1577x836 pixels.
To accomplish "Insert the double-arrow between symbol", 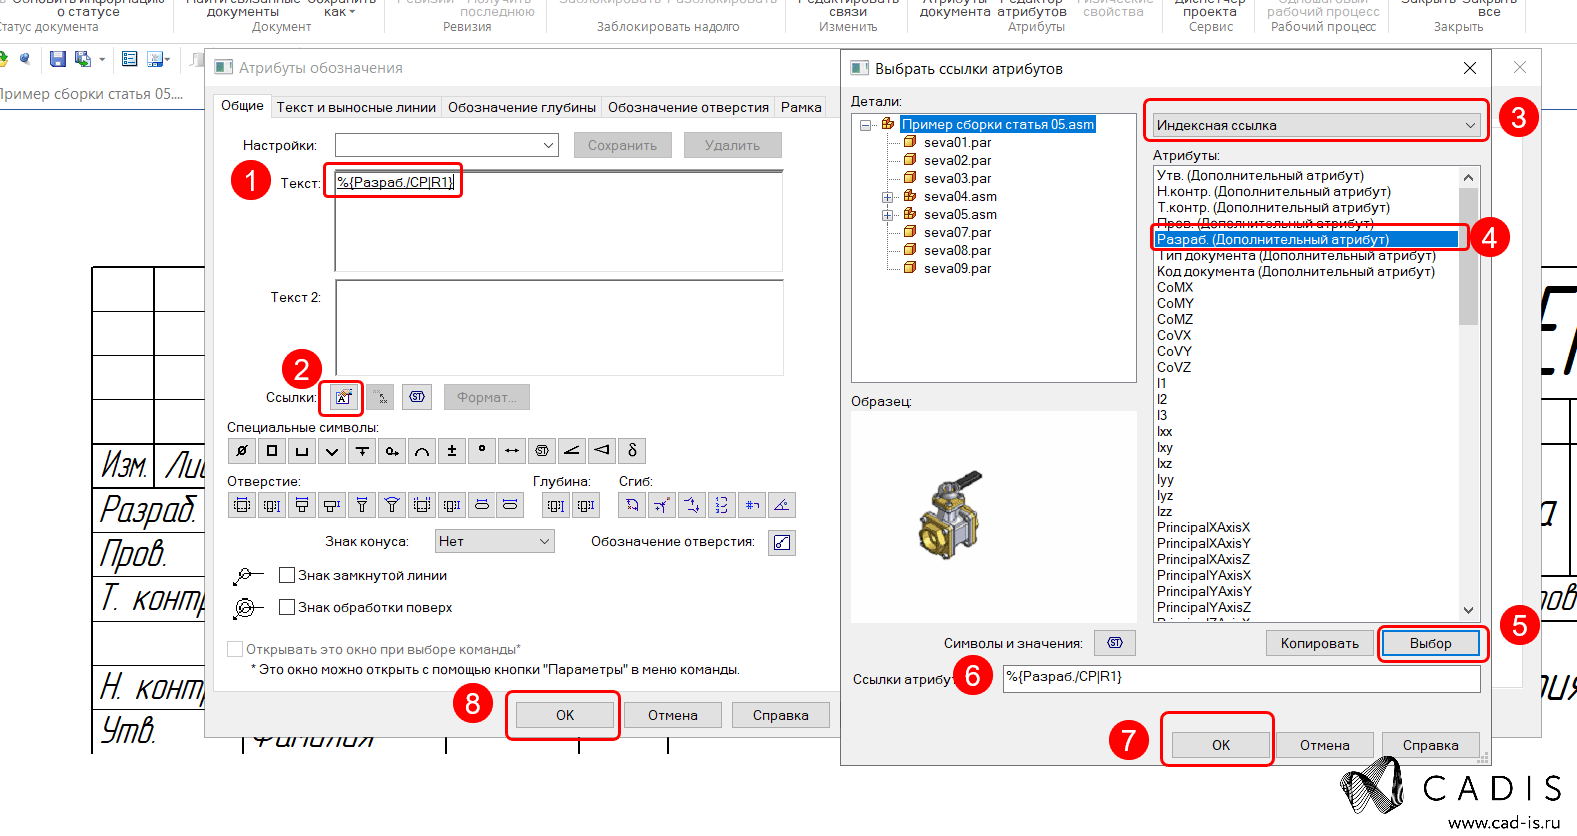I will (512, 450).
